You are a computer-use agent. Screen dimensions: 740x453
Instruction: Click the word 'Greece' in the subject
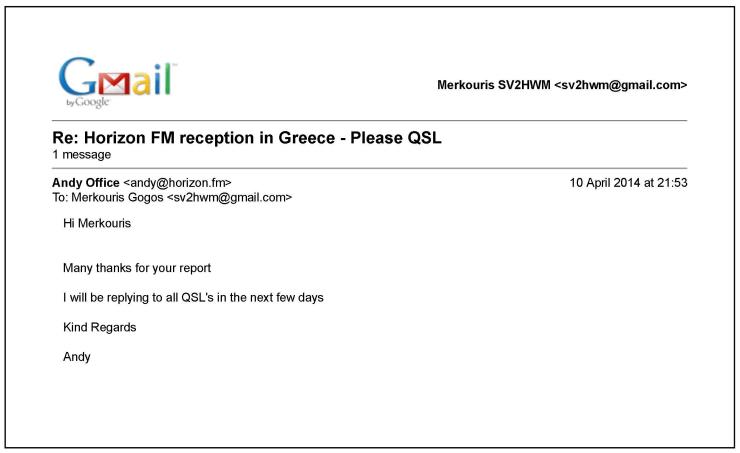[307, 138]
